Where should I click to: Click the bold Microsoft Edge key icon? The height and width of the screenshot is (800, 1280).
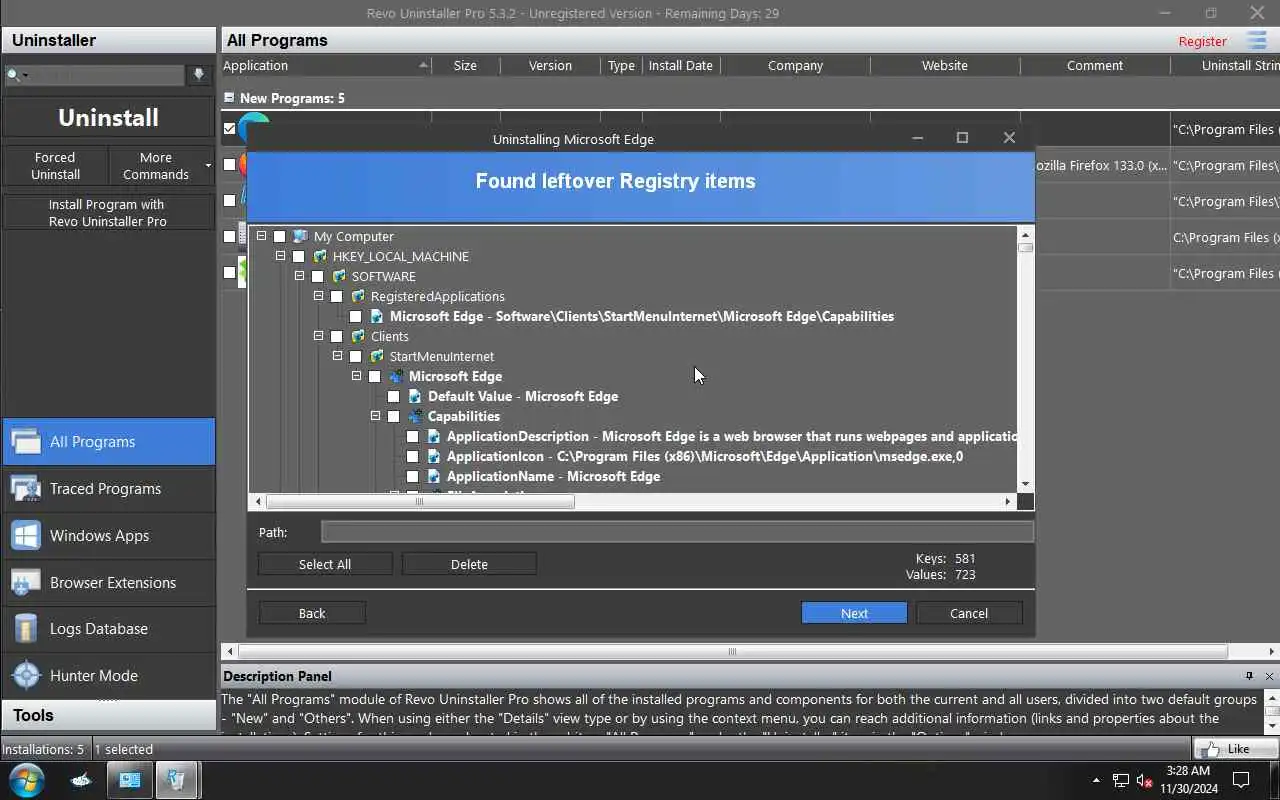(x=395, y=377)
